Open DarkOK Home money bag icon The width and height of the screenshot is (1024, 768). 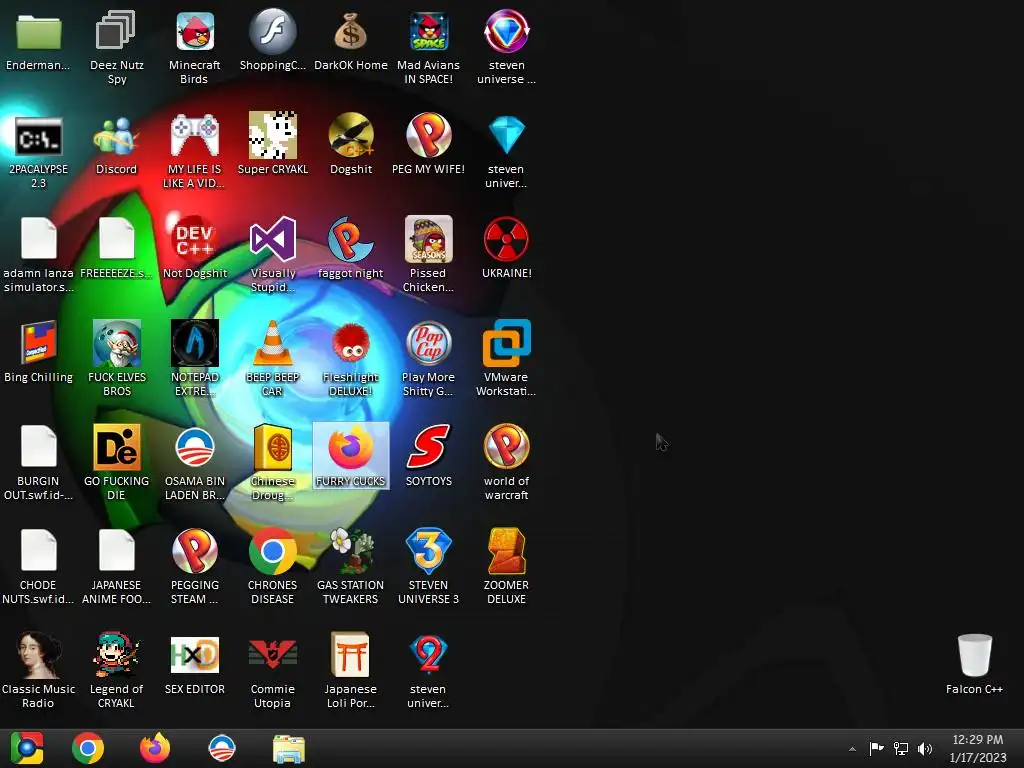point(351,33)
